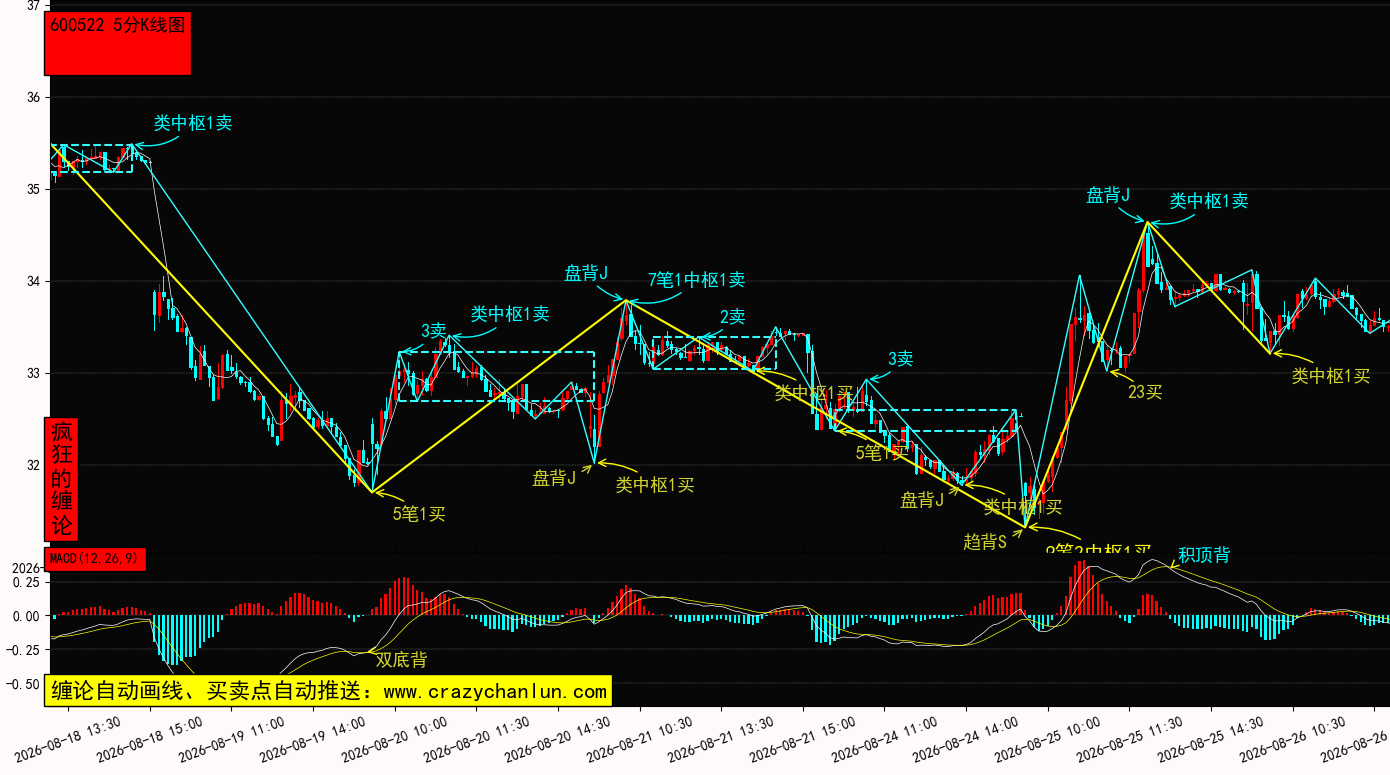Click the -0.50 MACD axis tick
The image size is (1390, 775).
(24, 684)
